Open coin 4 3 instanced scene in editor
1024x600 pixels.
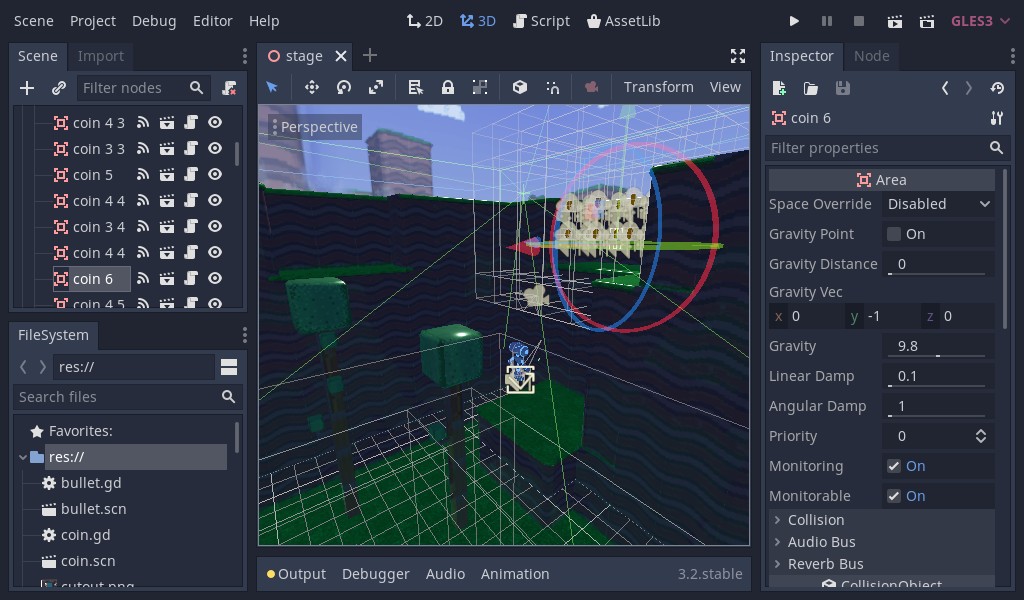[x=167, y=123]
